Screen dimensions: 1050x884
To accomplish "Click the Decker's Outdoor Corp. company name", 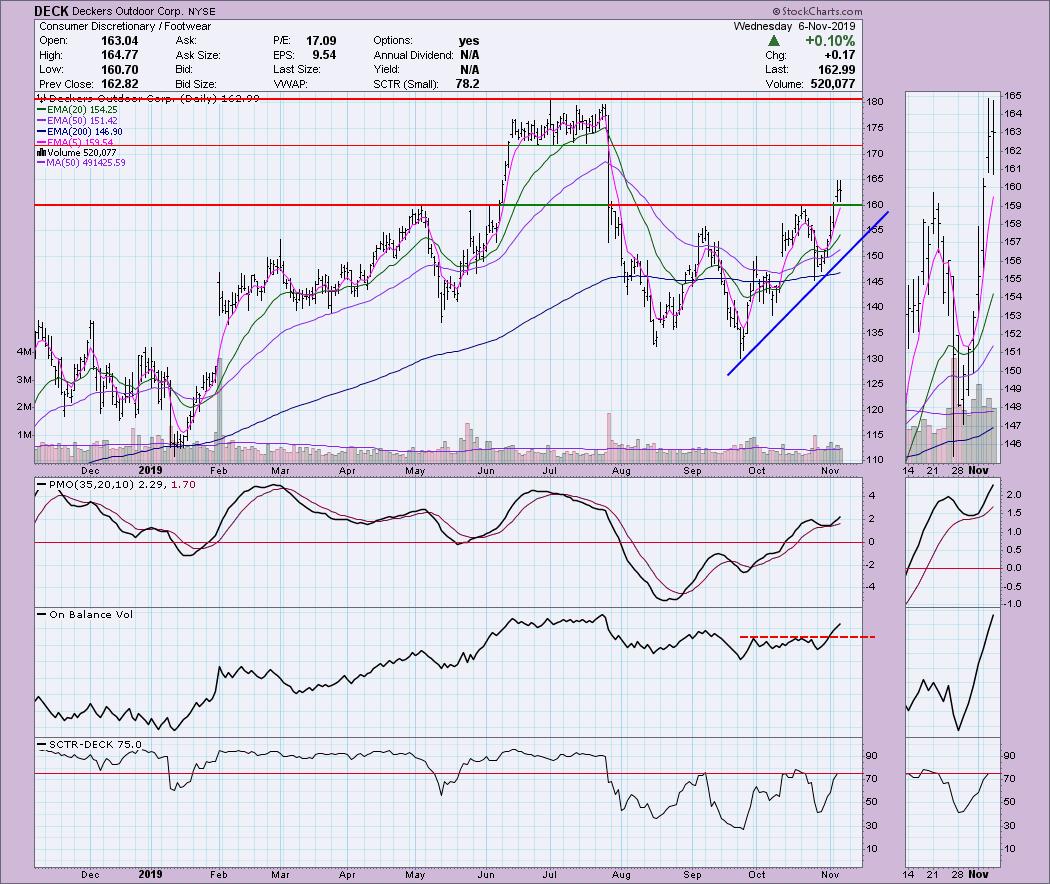I will point(127,11).
